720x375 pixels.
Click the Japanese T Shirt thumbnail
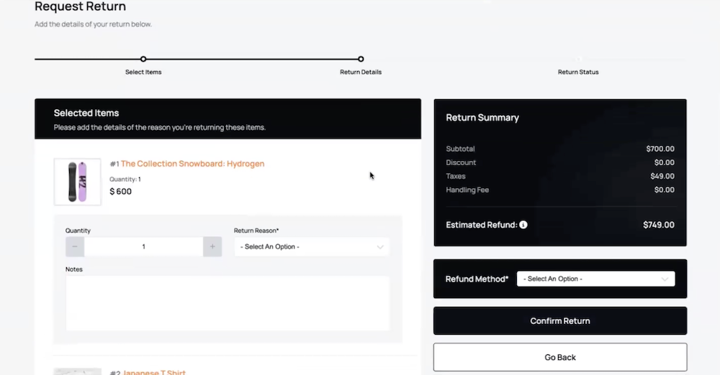[77, 371]
